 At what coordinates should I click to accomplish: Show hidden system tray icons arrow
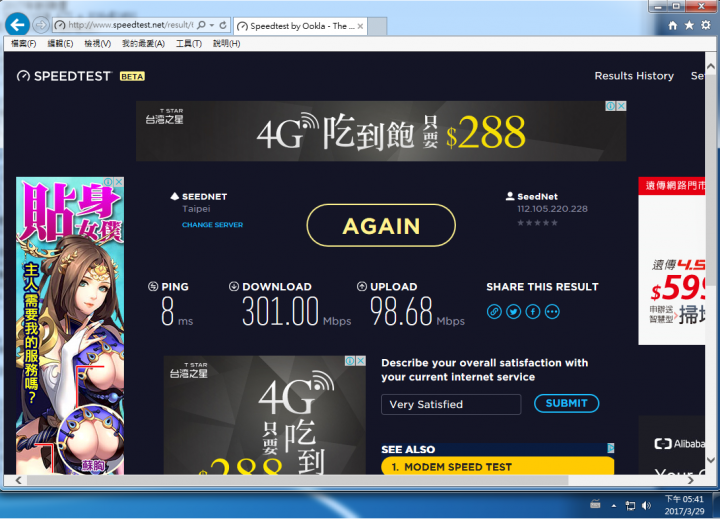click(614, 506)
